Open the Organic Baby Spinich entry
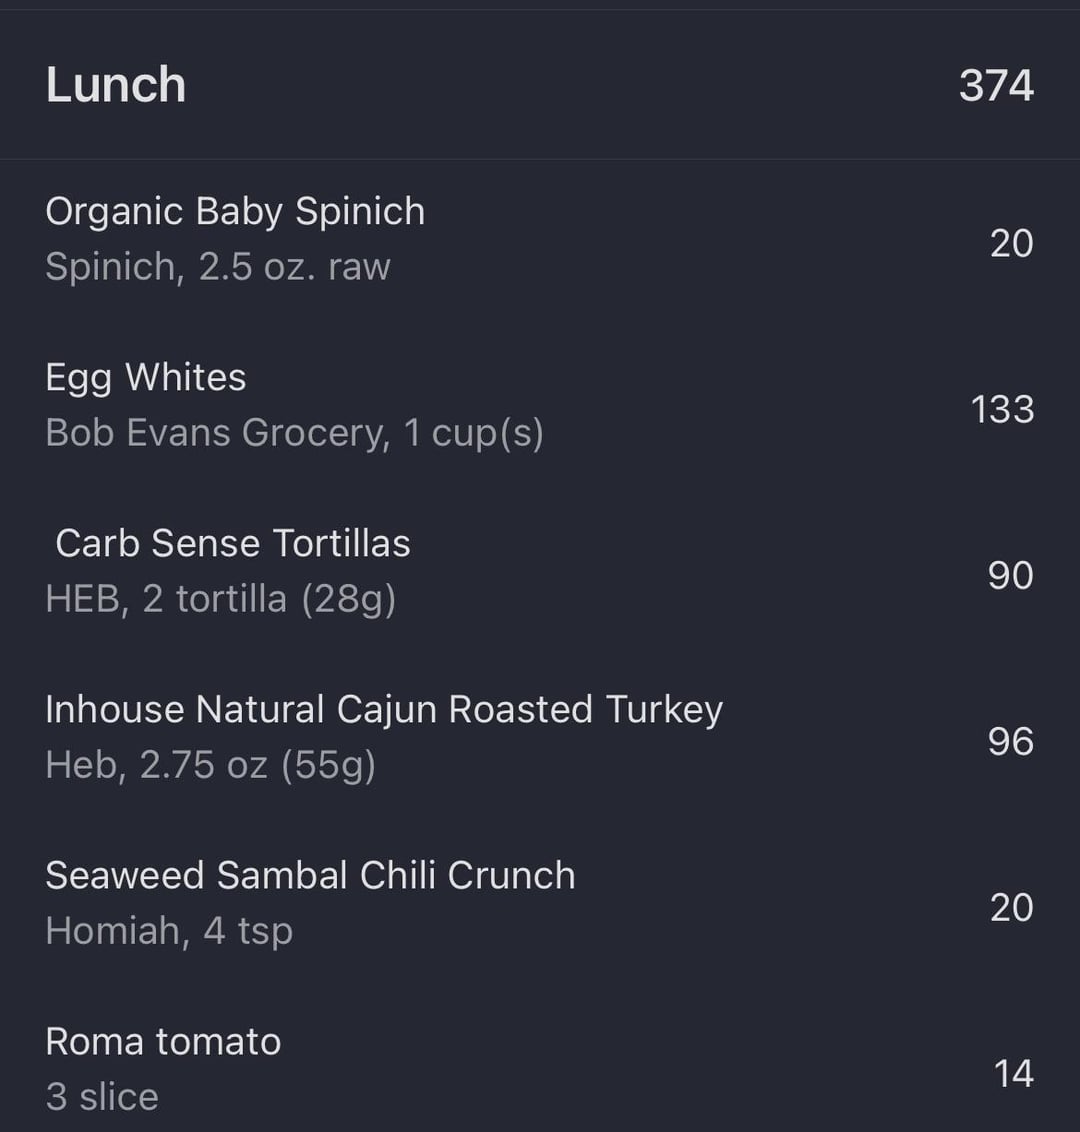 tap(235, 211)
